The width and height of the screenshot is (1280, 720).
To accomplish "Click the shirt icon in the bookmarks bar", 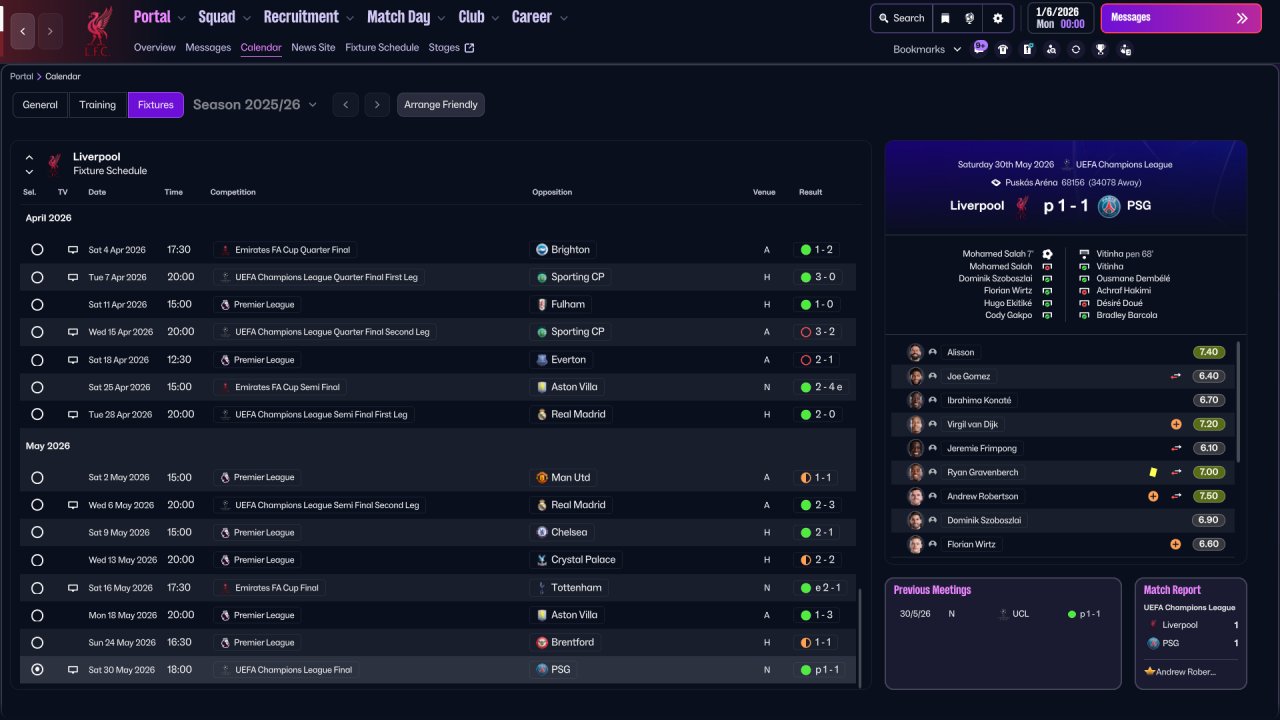I will pos(1003,49).
